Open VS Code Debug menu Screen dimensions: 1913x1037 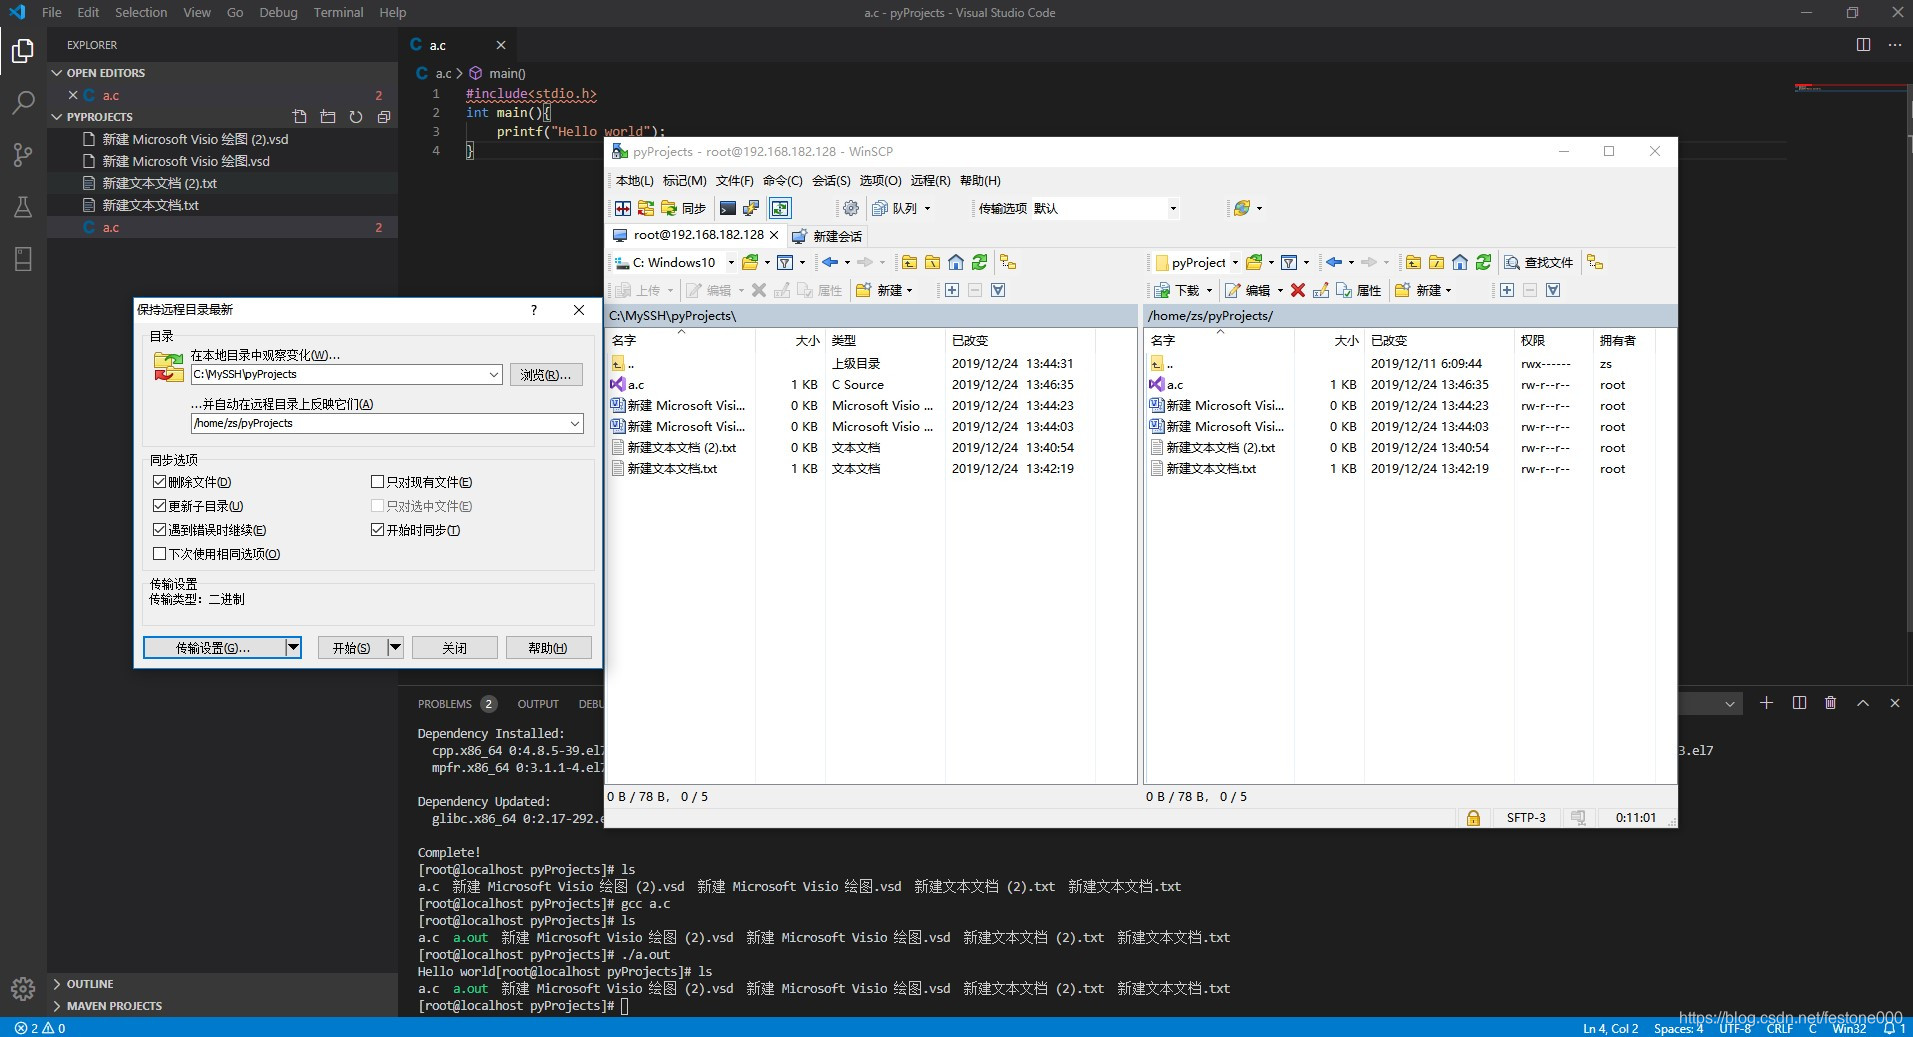(x=278, y=13)
